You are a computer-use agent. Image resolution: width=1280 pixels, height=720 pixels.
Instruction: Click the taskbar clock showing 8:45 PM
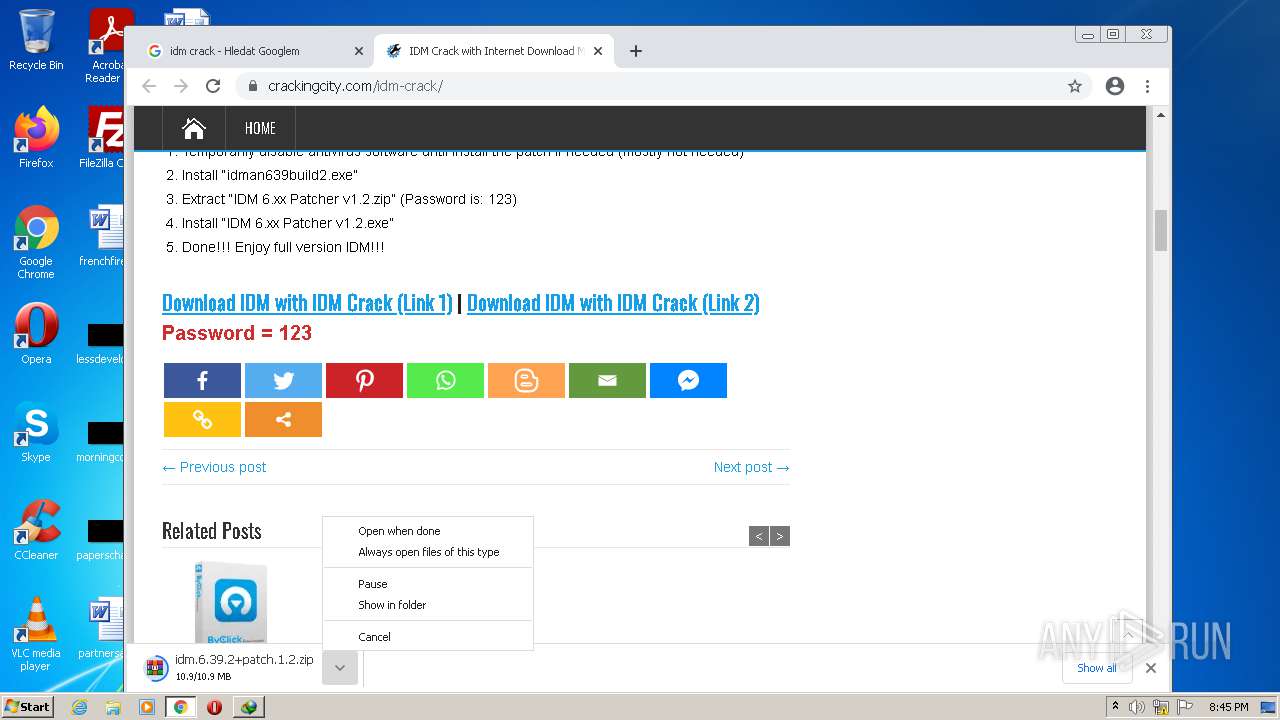click(x=1228, y=707)
